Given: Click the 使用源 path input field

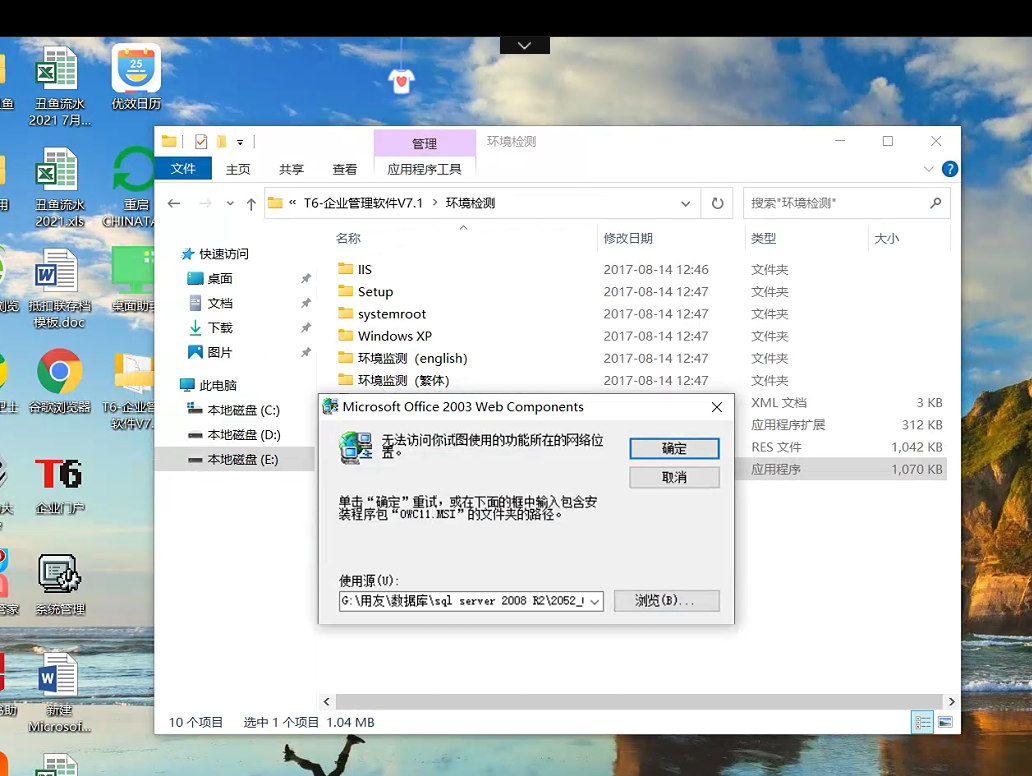Looking at the screenshot, I should (x=463, y=601).
